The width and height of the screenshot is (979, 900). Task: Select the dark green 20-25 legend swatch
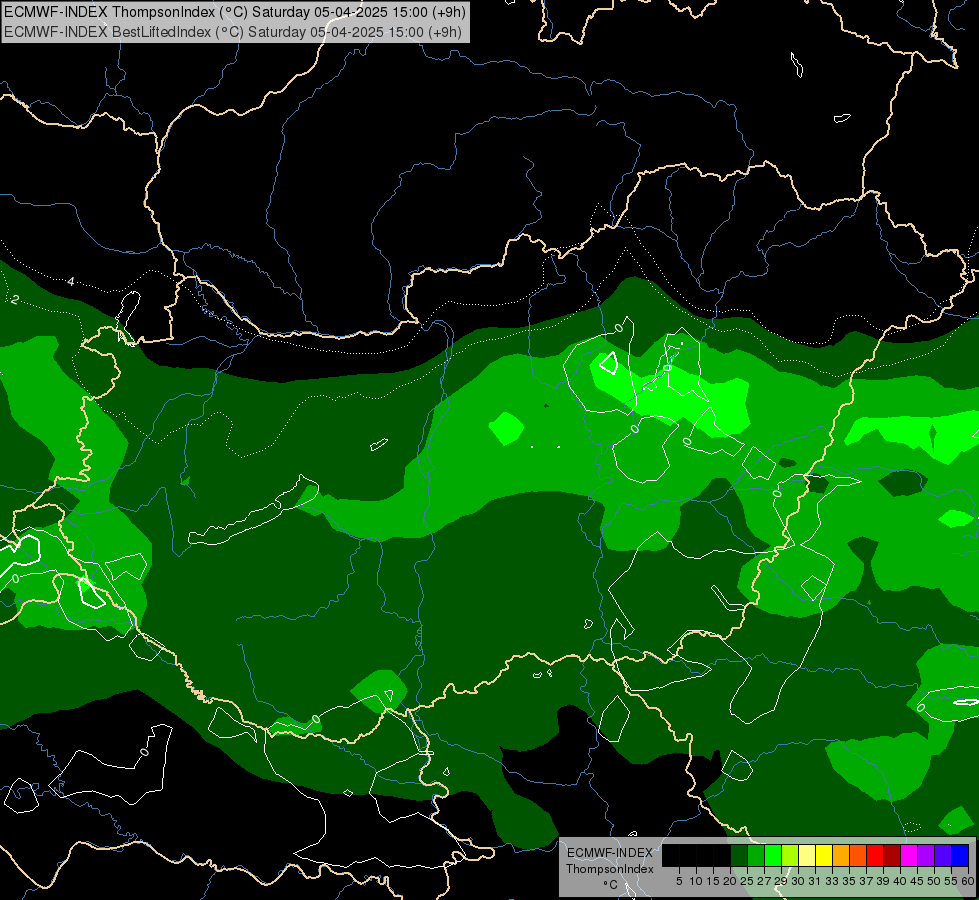pyautogui.click(x=739, y=855)
